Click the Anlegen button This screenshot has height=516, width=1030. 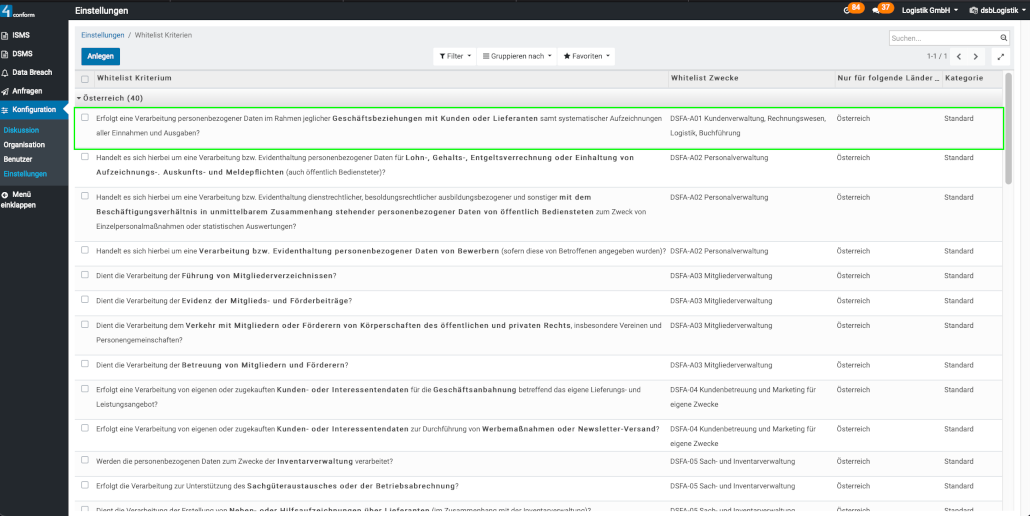pos(100,56)
